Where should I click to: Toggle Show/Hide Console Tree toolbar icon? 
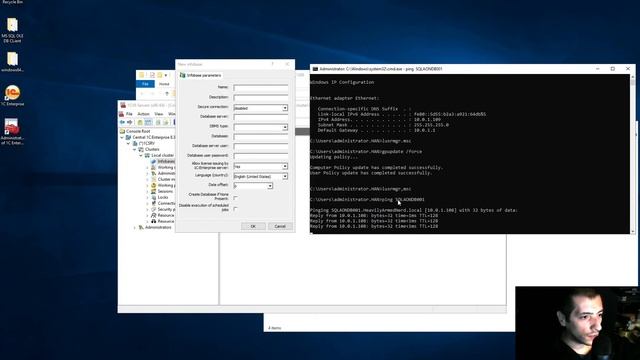[x=148, y=122]
